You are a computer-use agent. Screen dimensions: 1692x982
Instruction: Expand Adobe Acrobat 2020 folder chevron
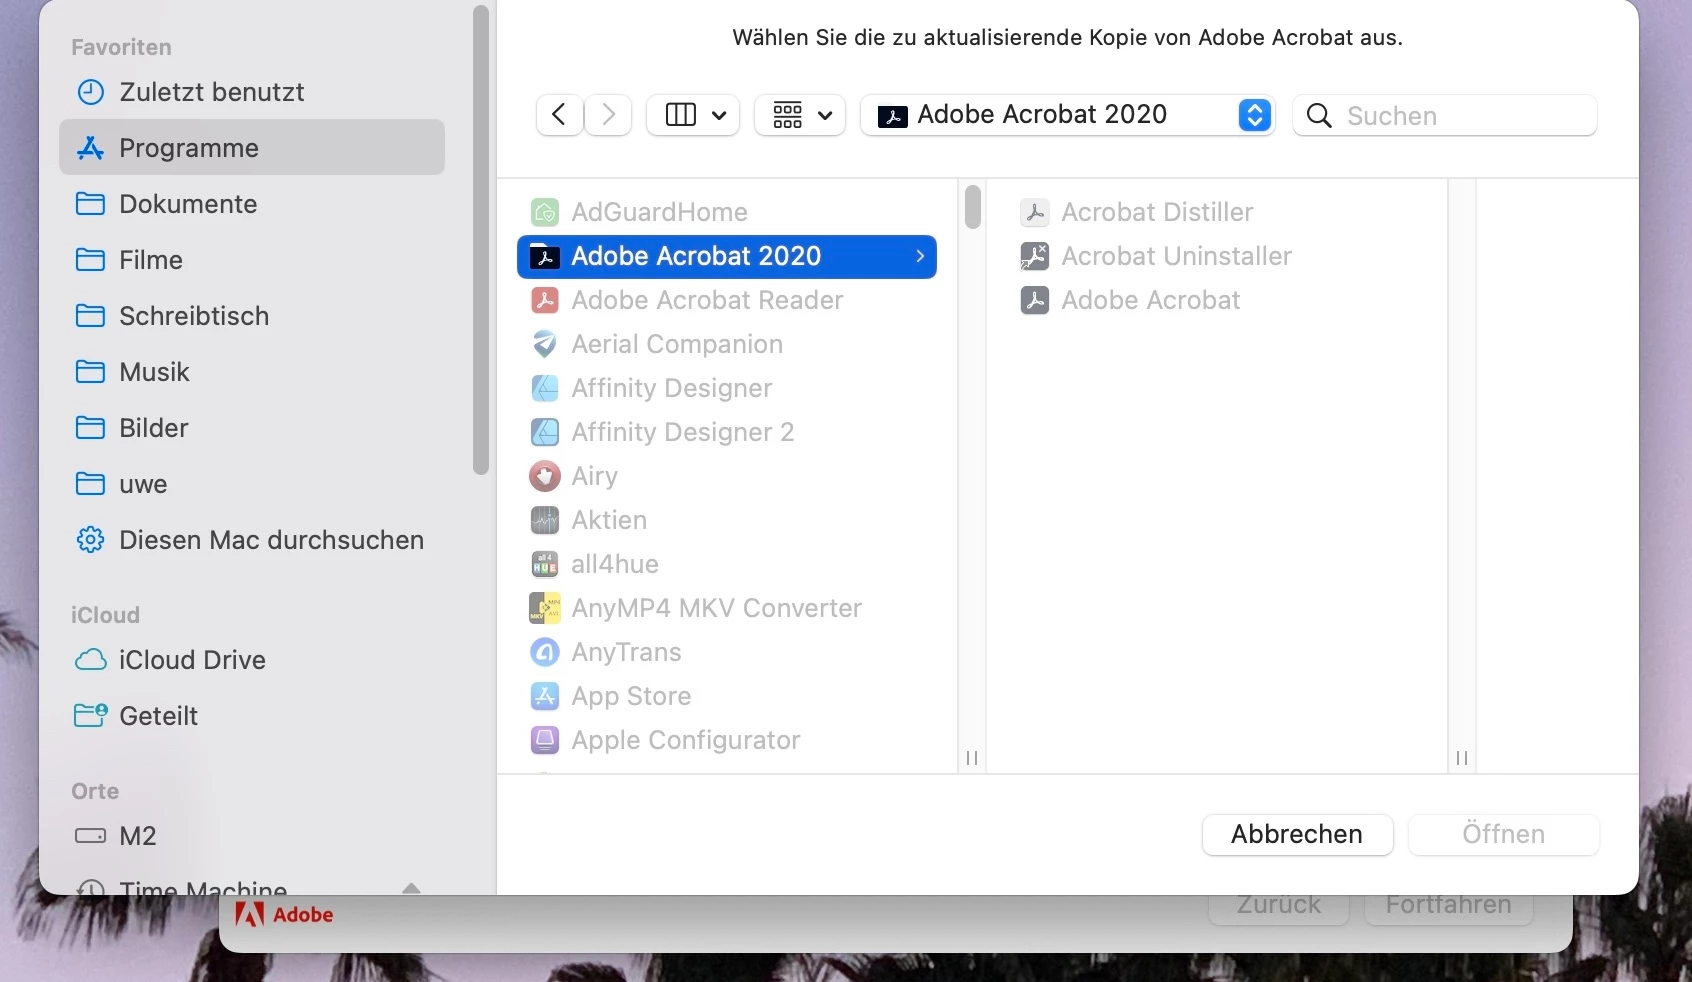click(920, 256)
